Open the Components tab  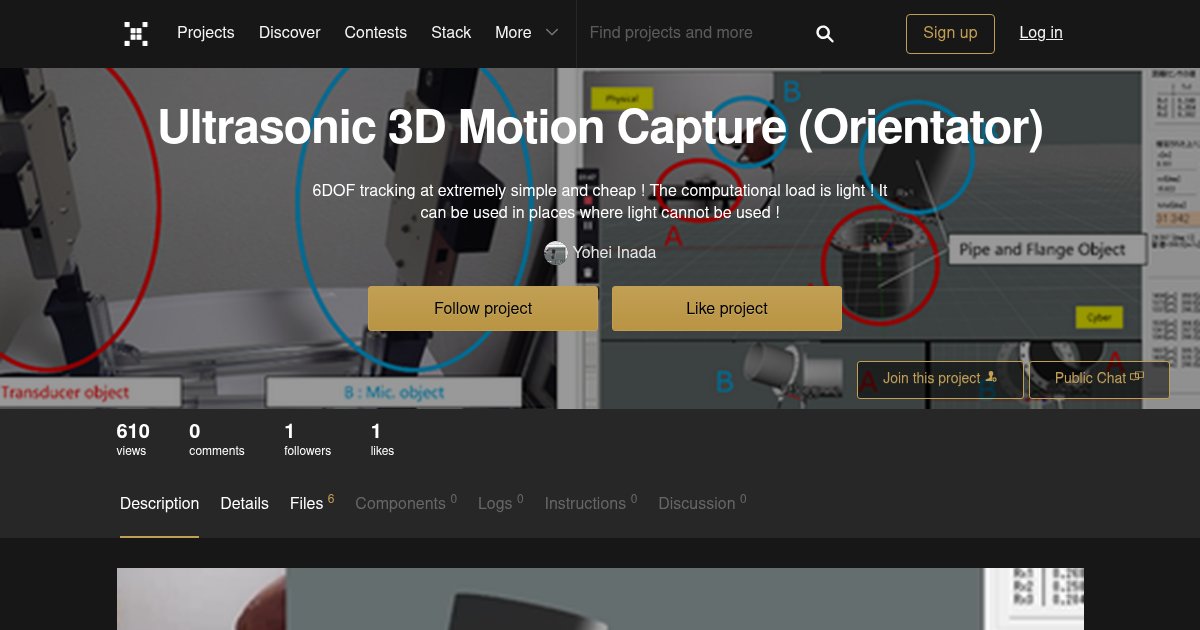(406, 503)
